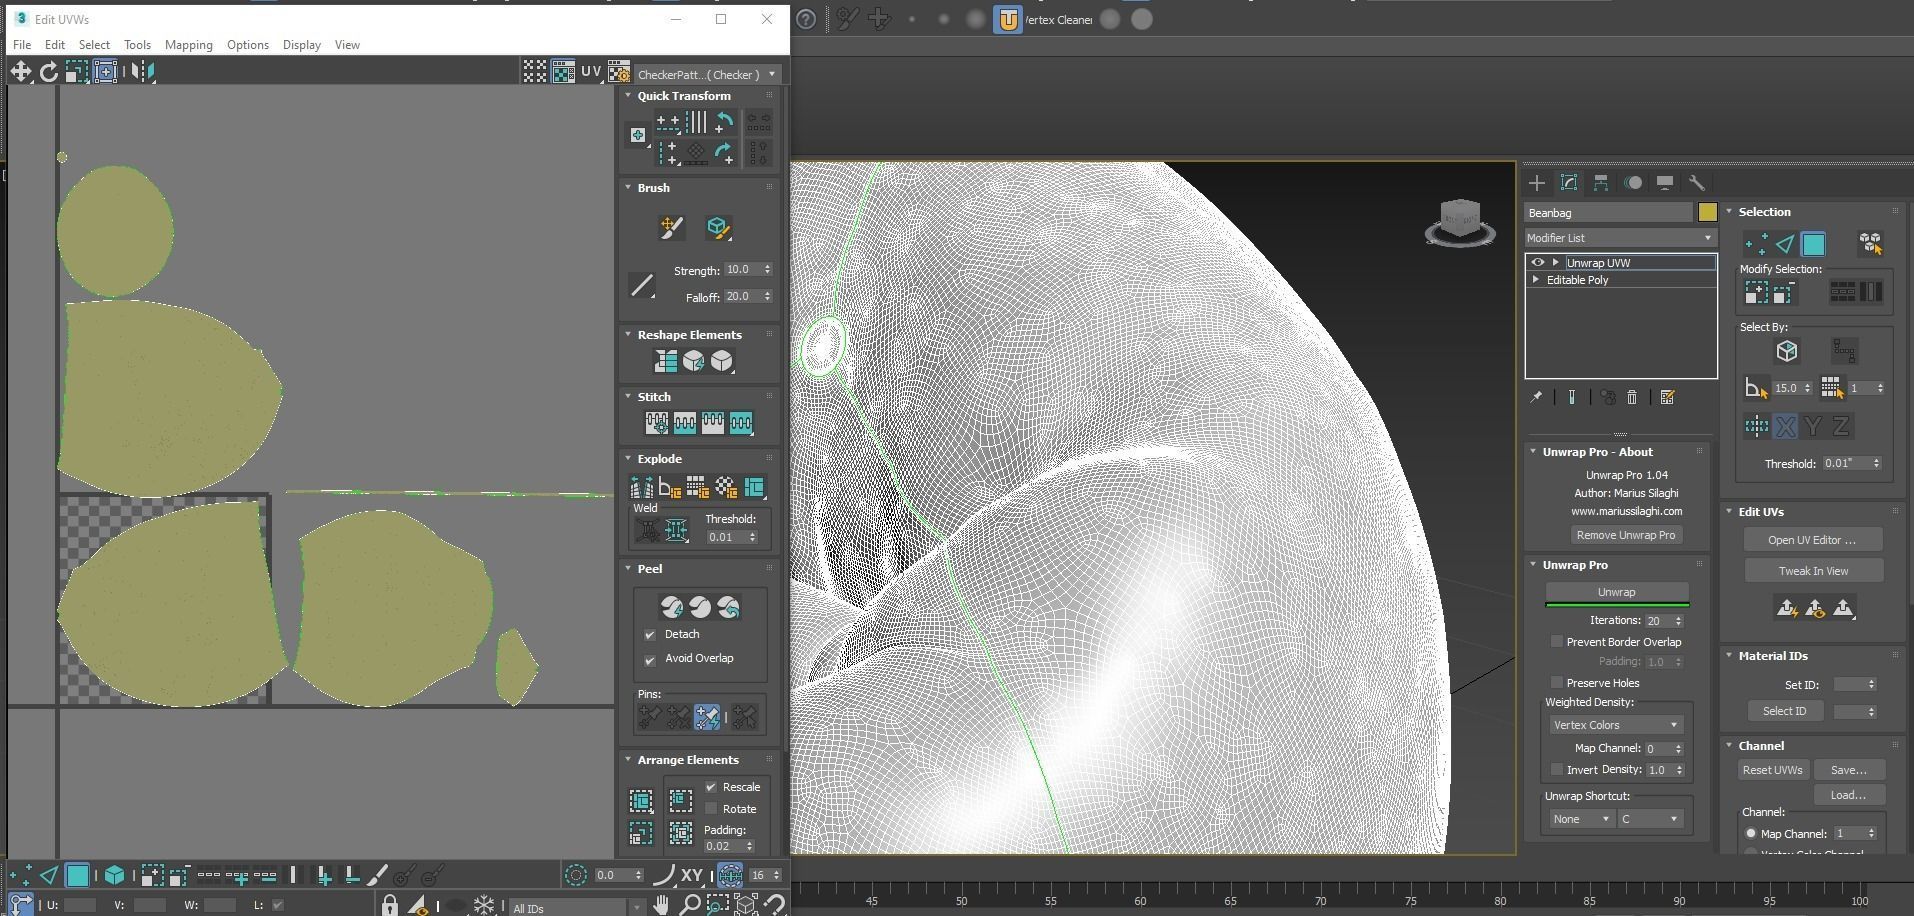1914x916 pixels.
Task: Open the Select menu in Edit UVWs
Action: (94, 45)
